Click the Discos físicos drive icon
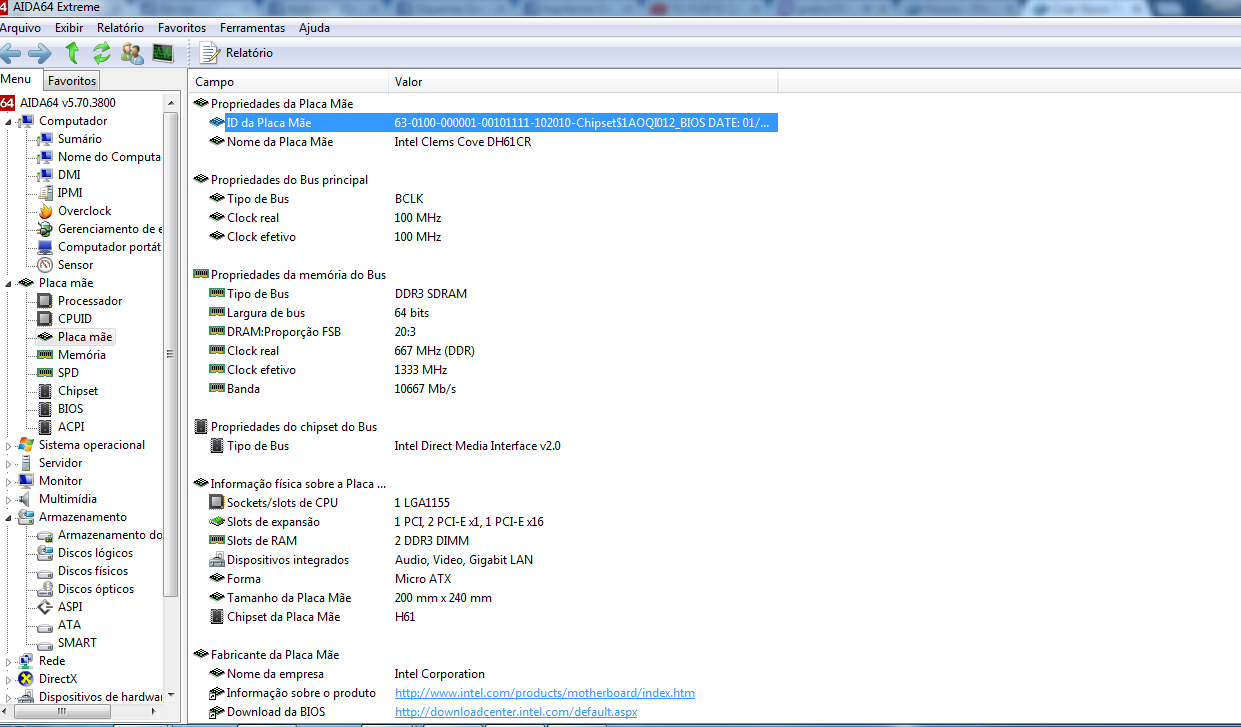 coord(45,571)
